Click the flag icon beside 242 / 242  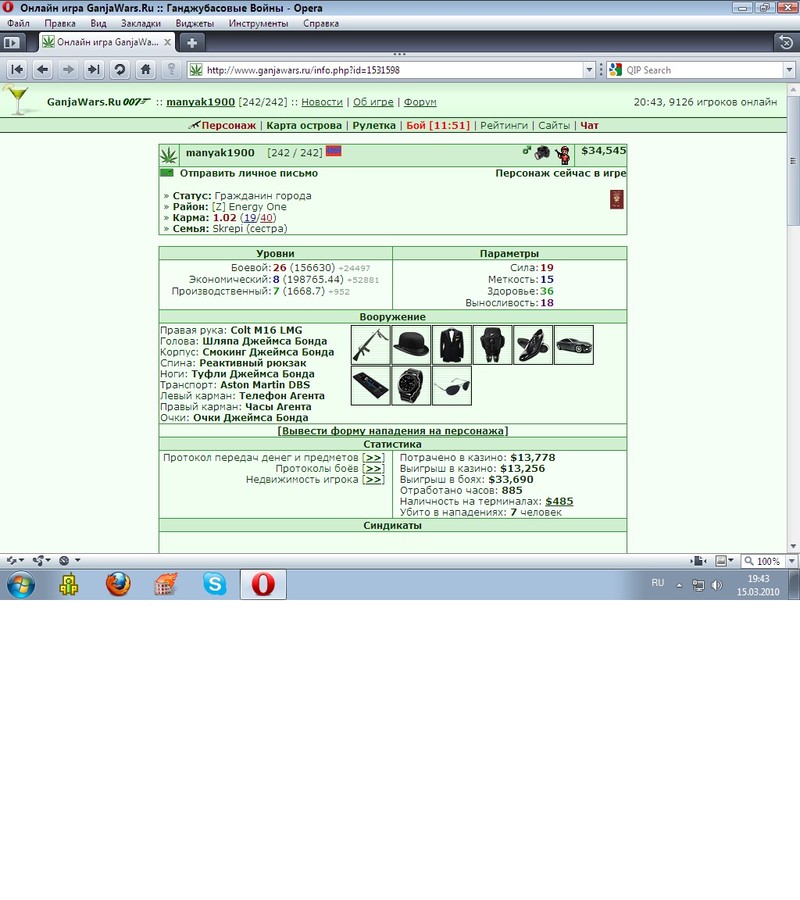click(x=333, y=151)
